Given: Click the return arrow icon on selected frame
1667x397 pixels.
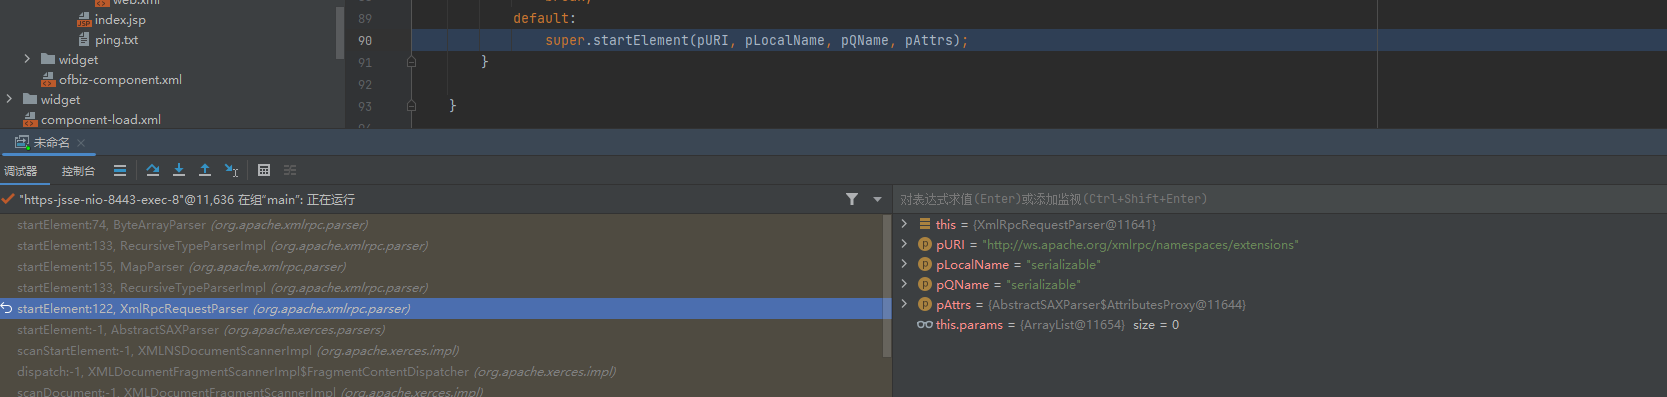Looking at the screenshot, I should 7,309.
